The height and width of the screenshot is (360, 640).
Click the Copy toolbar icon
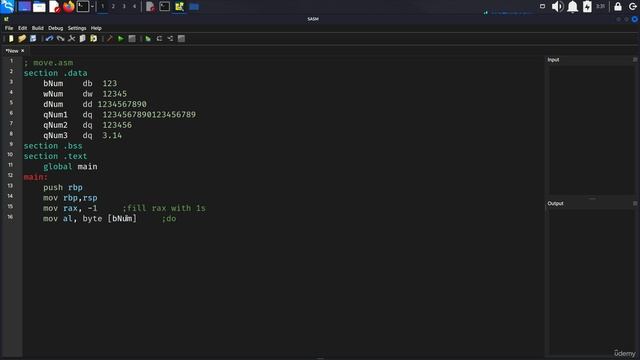pyautogui.click(x=82, y=38)
